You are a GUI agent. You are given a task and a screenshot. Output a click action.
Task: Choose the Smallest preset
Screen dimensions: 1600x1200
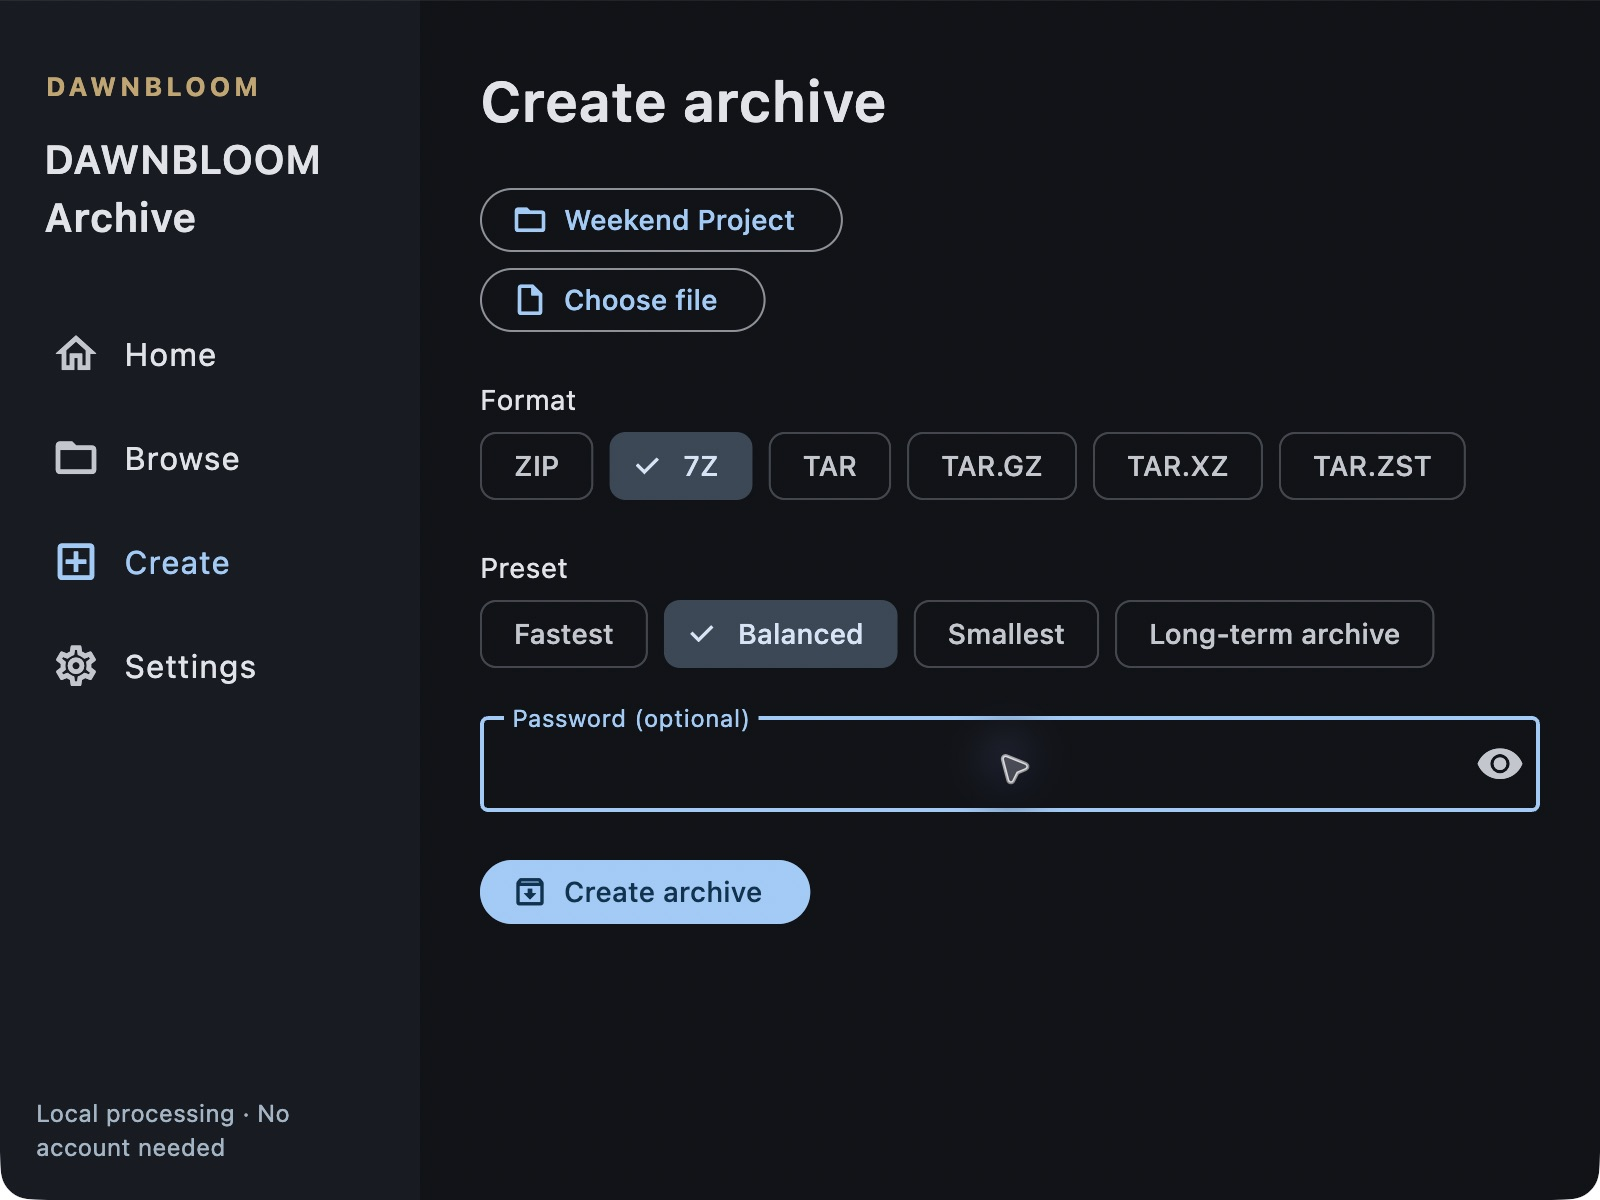(x=1006, y=634)
